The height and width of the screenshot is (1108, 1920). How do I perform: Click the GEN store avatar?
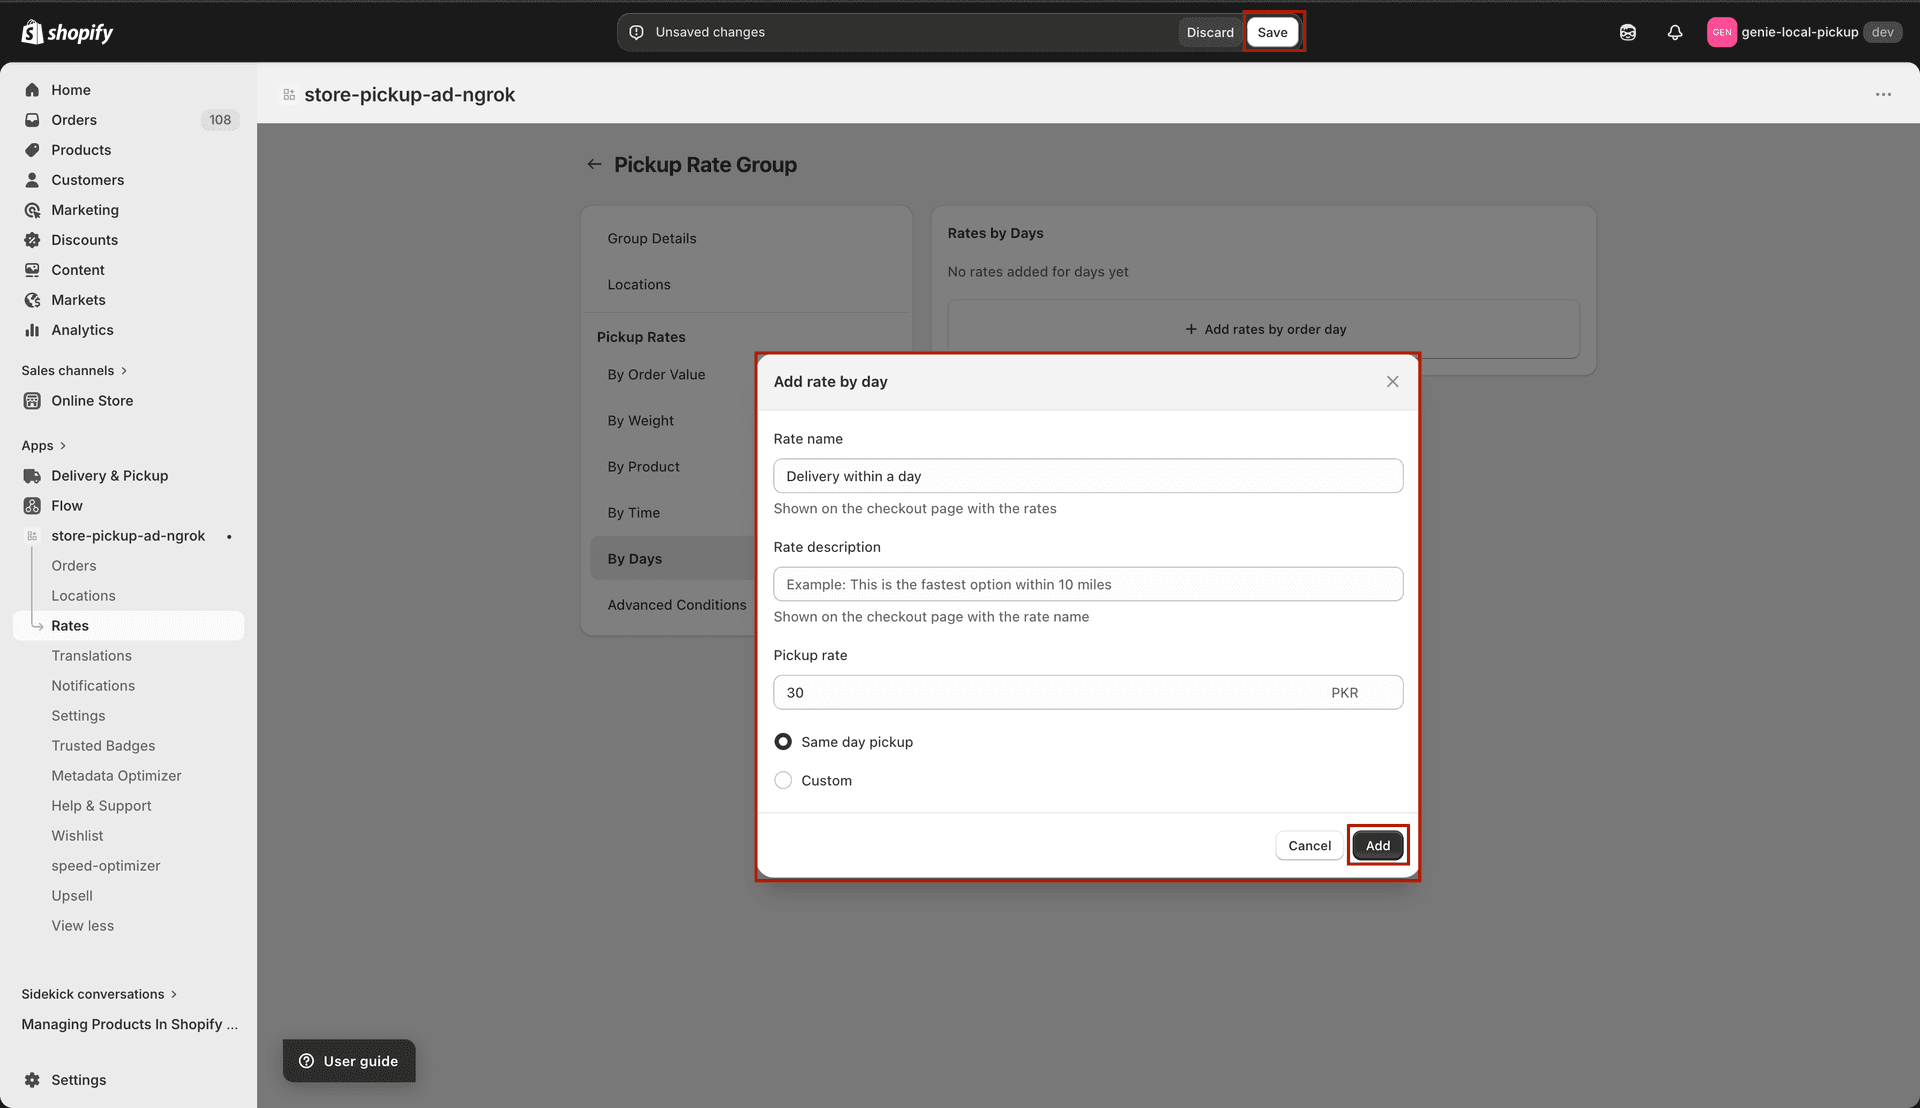pyautogui.click(x=1721, y=32)
